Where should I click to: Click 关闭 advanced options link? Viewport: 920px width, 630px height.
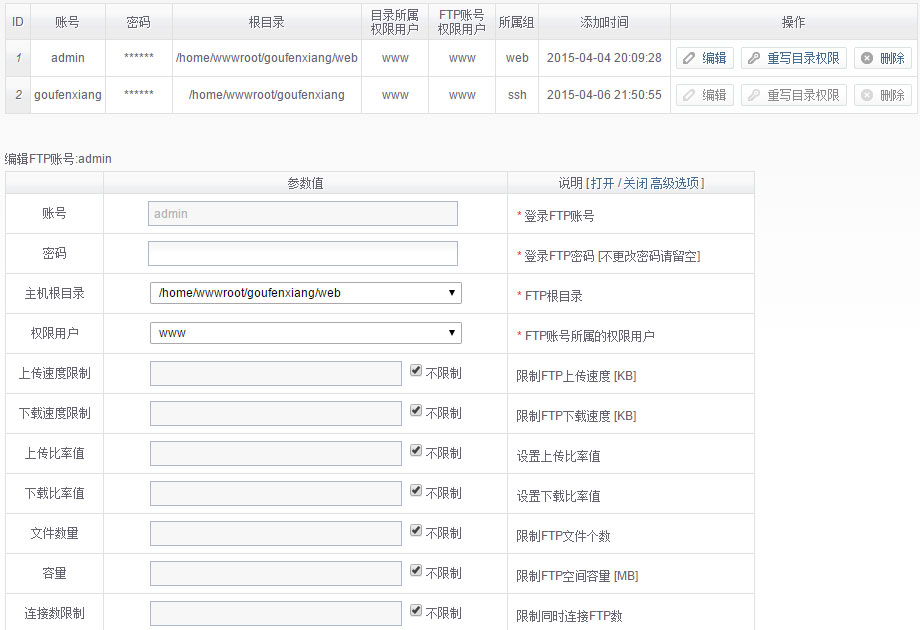pyautogui.click(x=635, y=183)
